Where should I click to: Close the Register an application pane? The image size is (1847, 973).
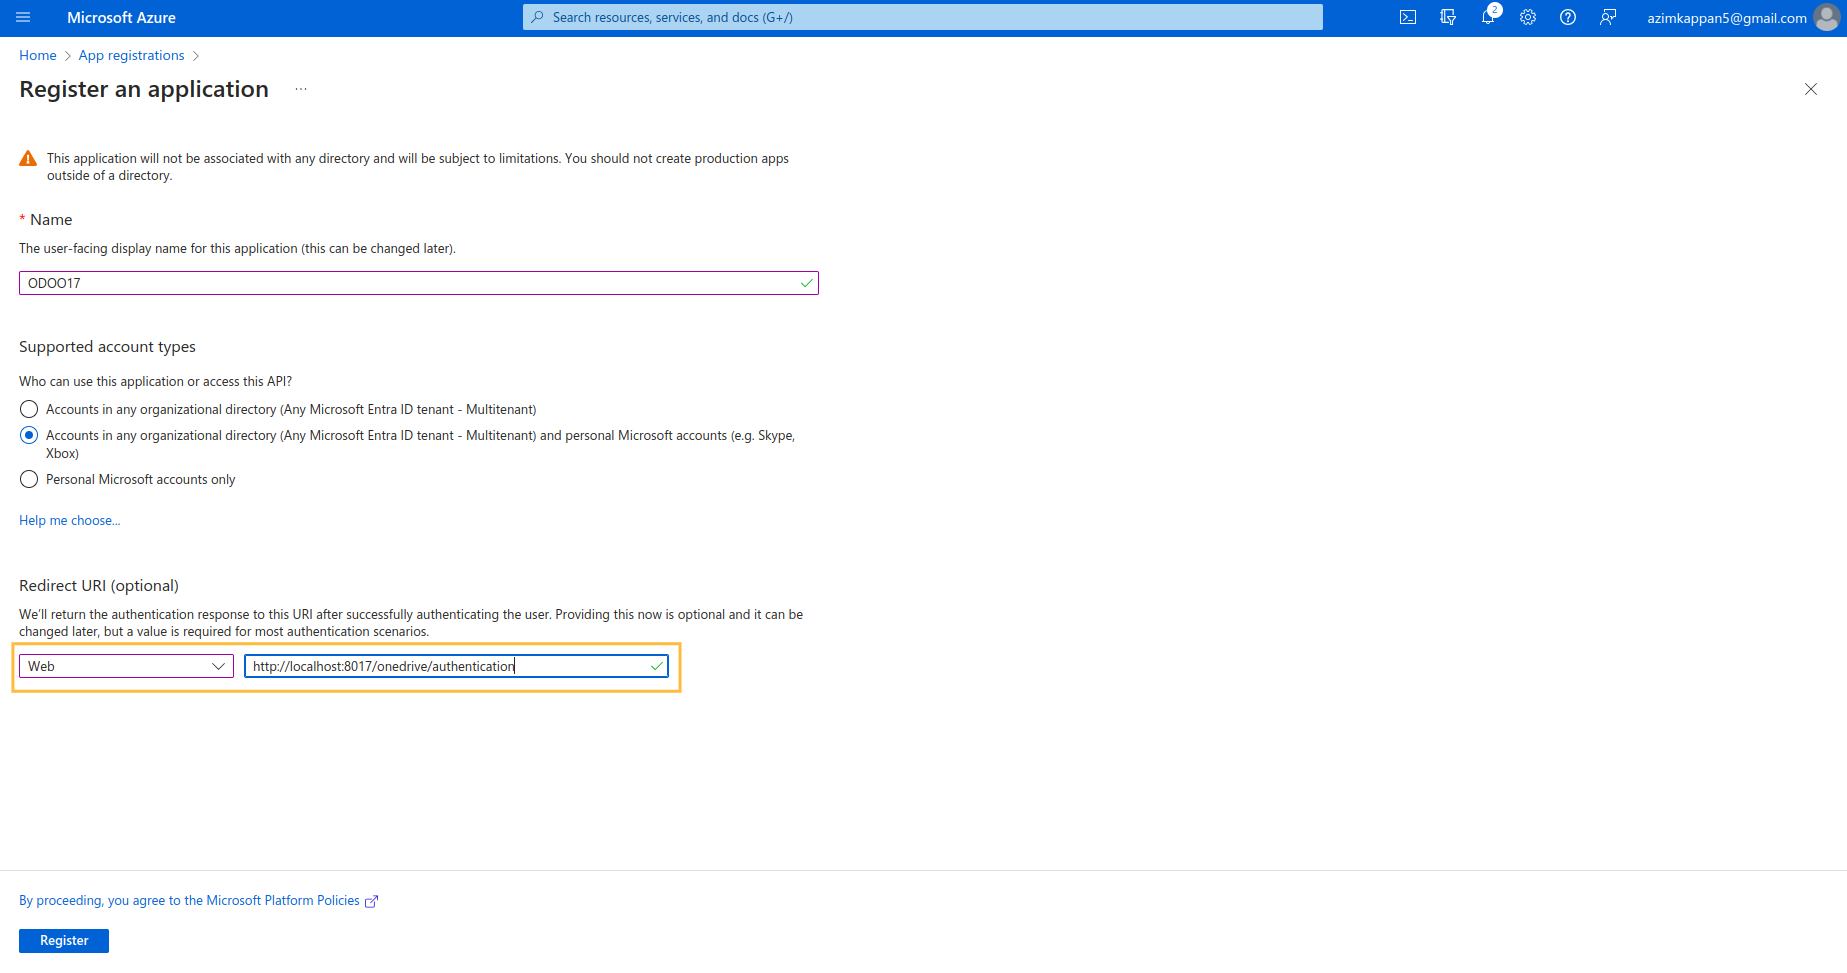(1811, 89)
